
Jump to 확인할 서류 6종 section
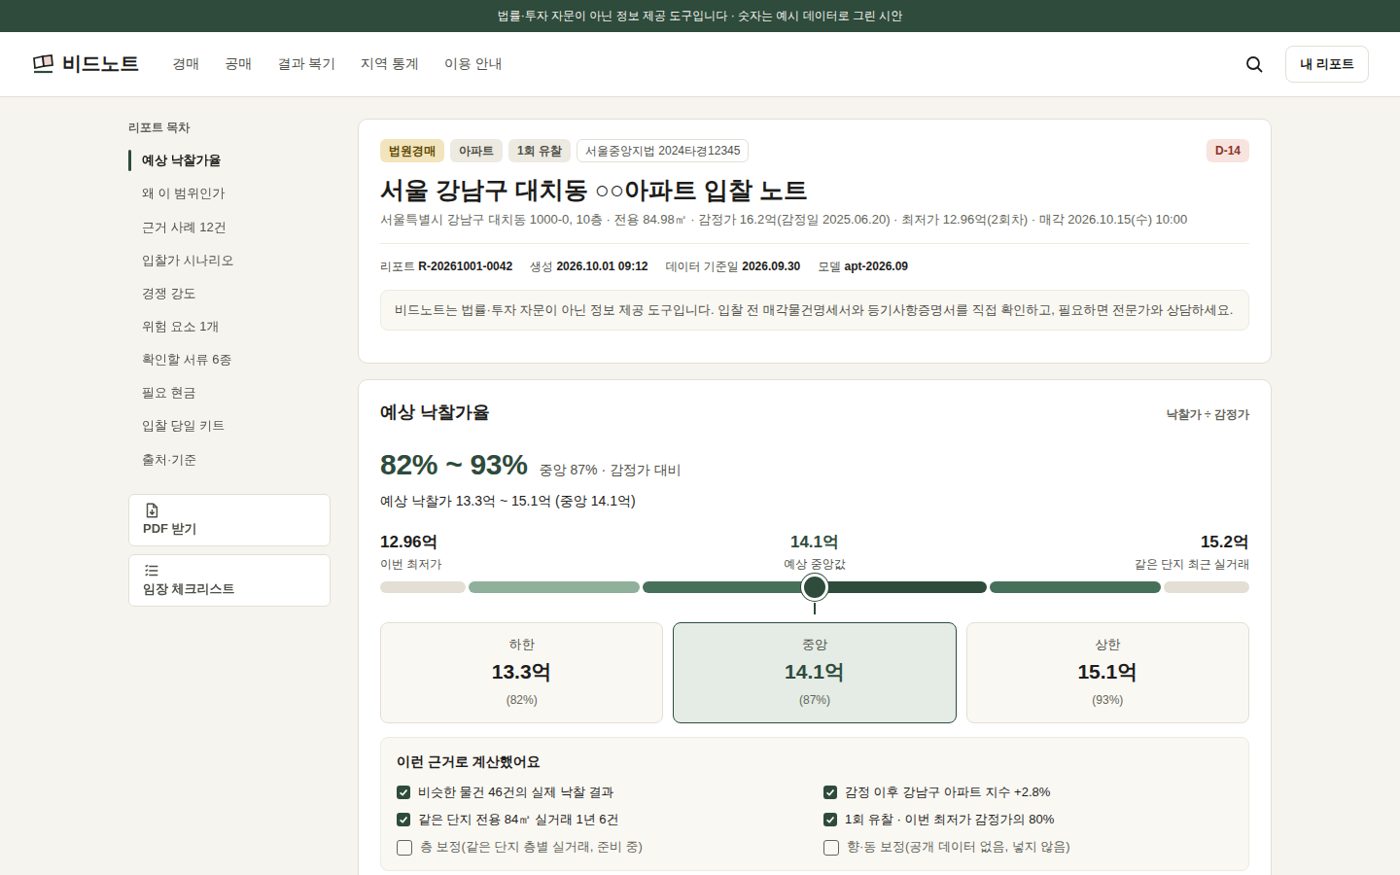(x=186, y=359)
